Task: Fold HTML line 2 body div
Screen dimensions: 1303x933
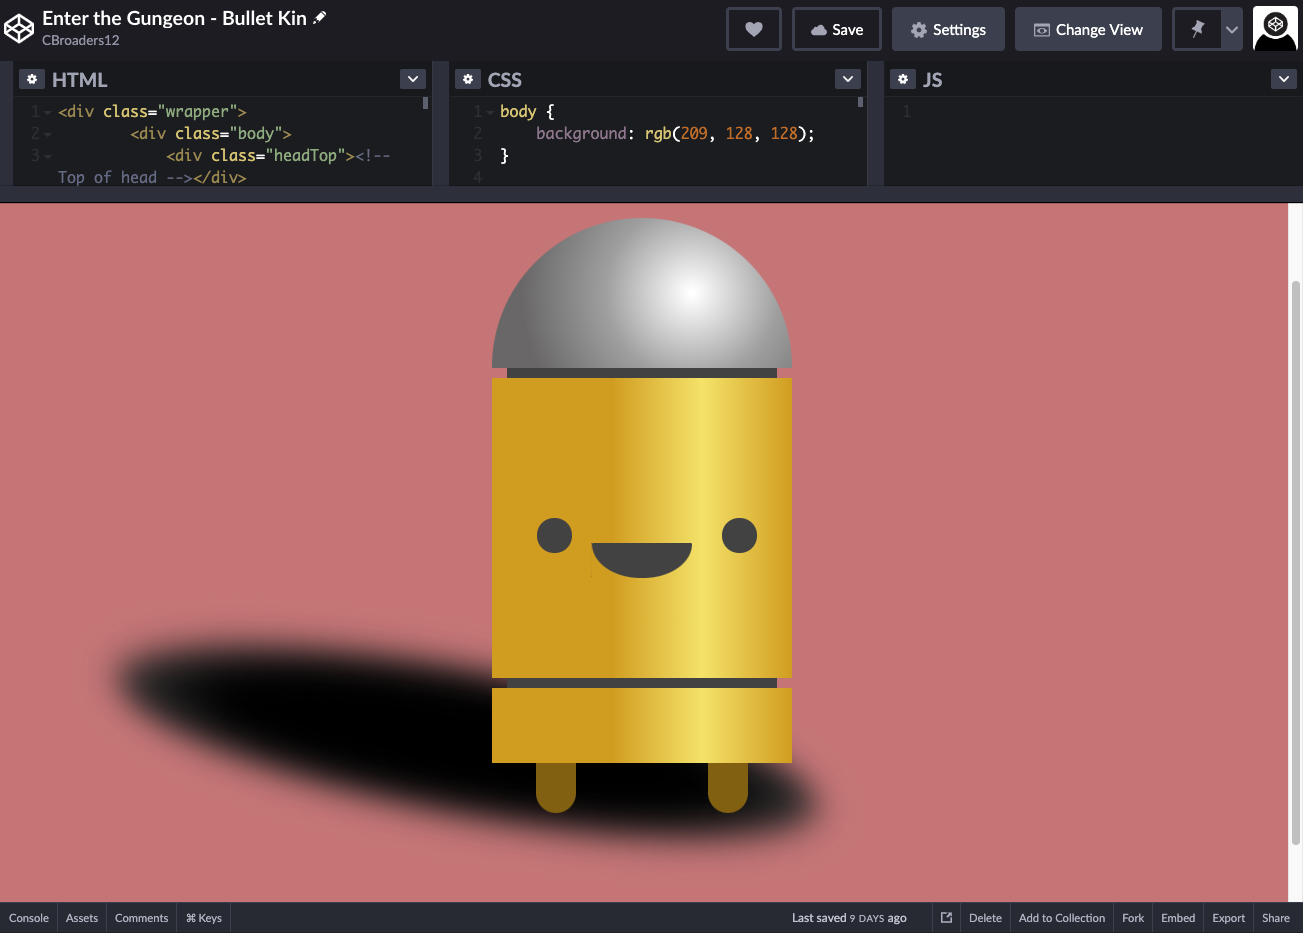Action: [x=48, y=134]
